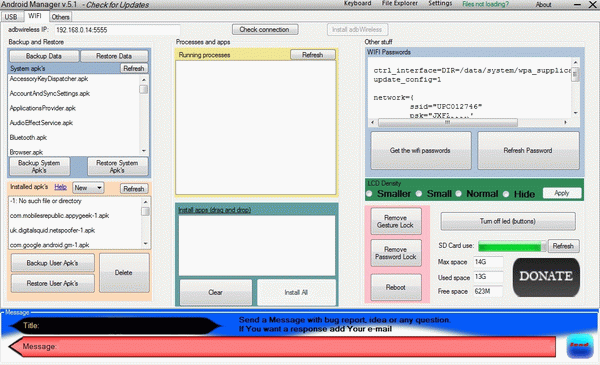The height and width of the screenshot is (365, 600).
Task: Open the Others tab
Action: pyautogui.click(x=60, y=17)
